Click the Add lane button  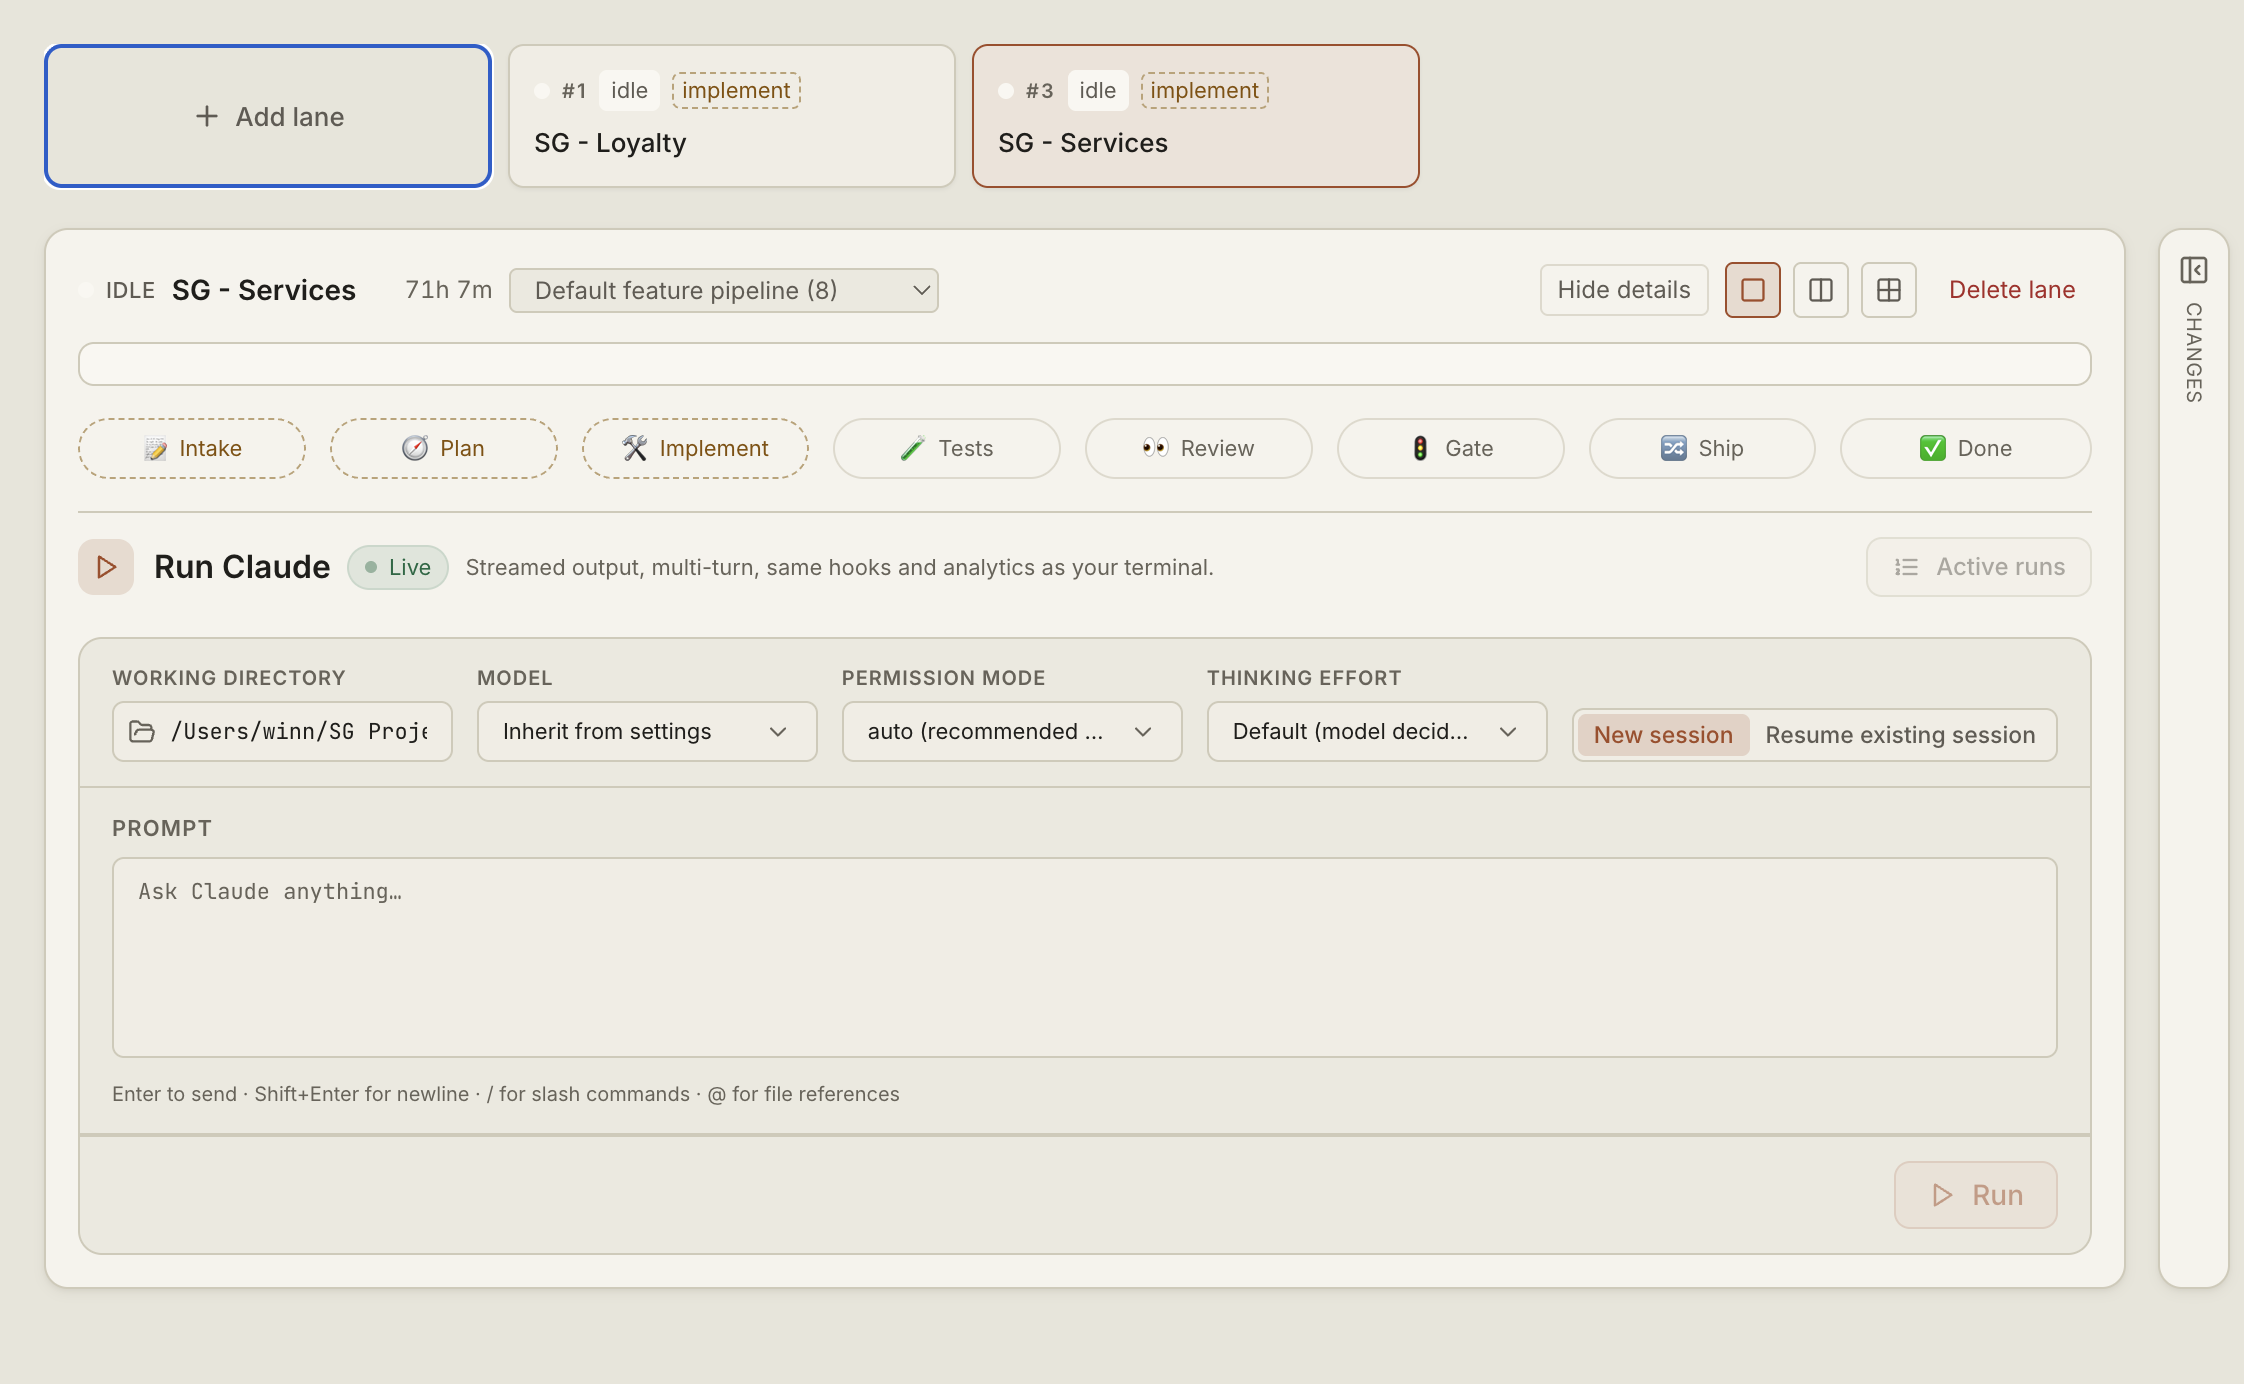point(268,116)
